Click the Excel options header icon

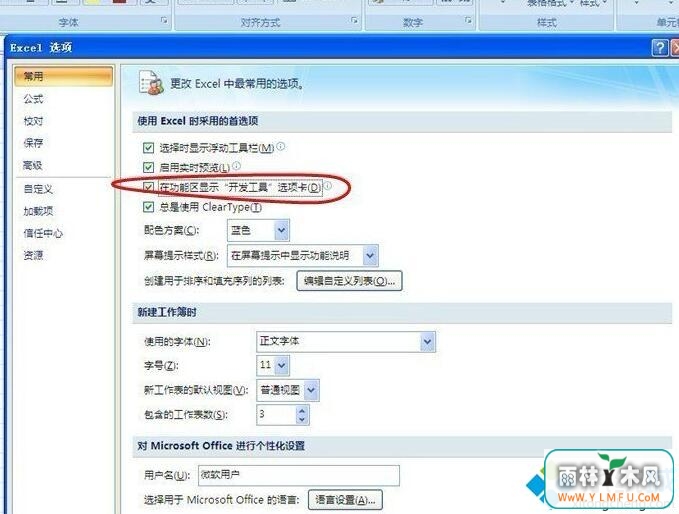tap(151, 82)
